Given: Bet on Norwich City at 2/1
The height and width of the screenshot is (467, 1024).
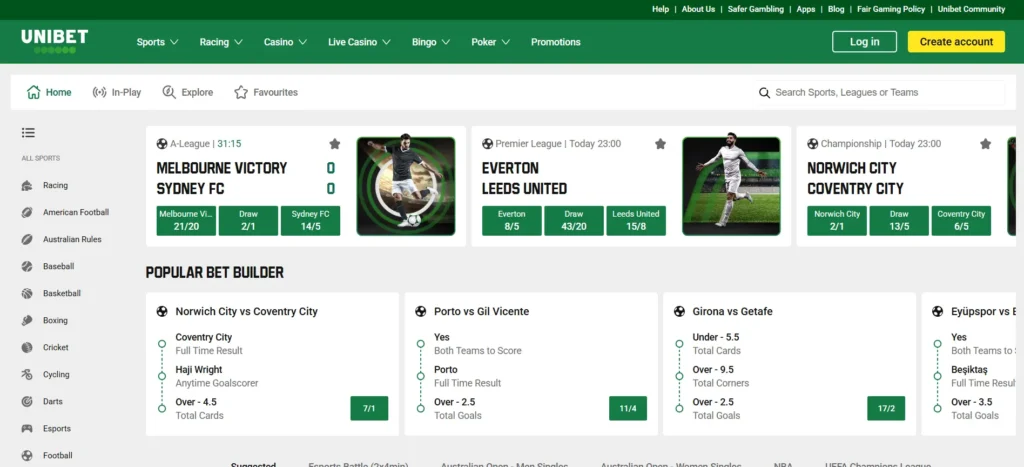Looking at the screenshot, I should [x=837, y=221].
